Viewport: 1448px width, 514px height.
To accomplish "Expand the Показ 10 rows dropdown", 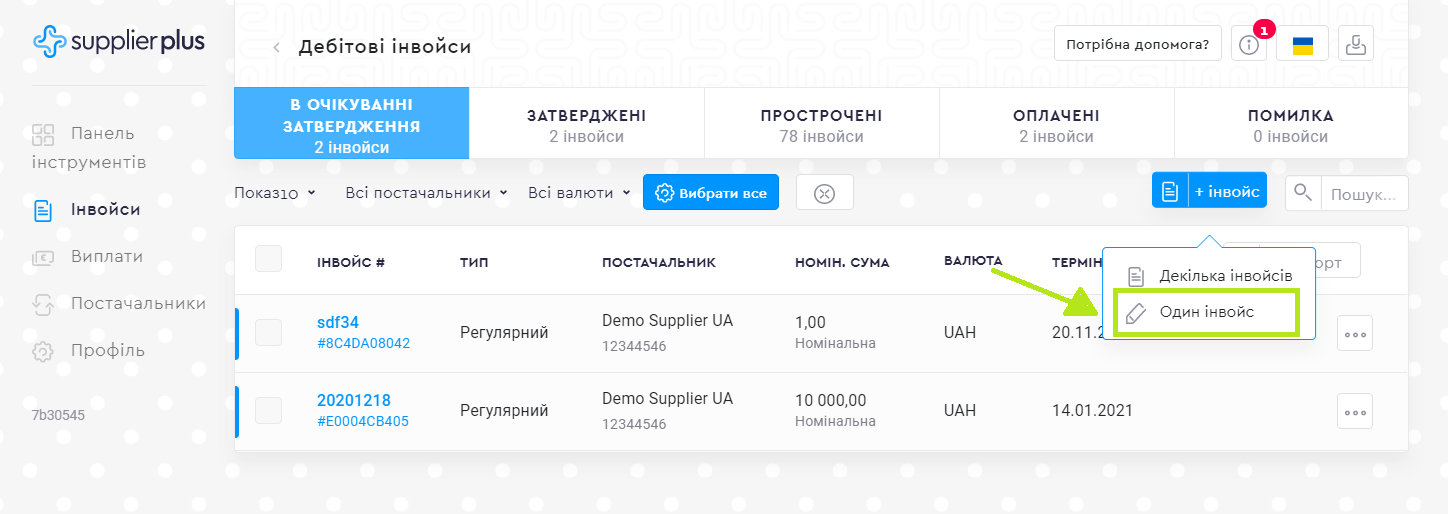I will 275,193.
